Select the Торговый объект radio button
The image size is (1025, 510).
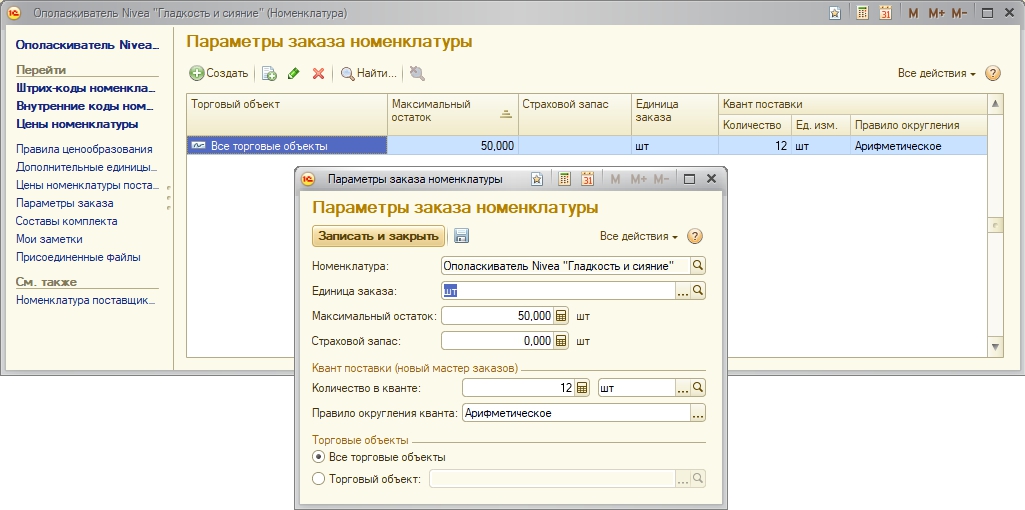click(x=319, y=479)
